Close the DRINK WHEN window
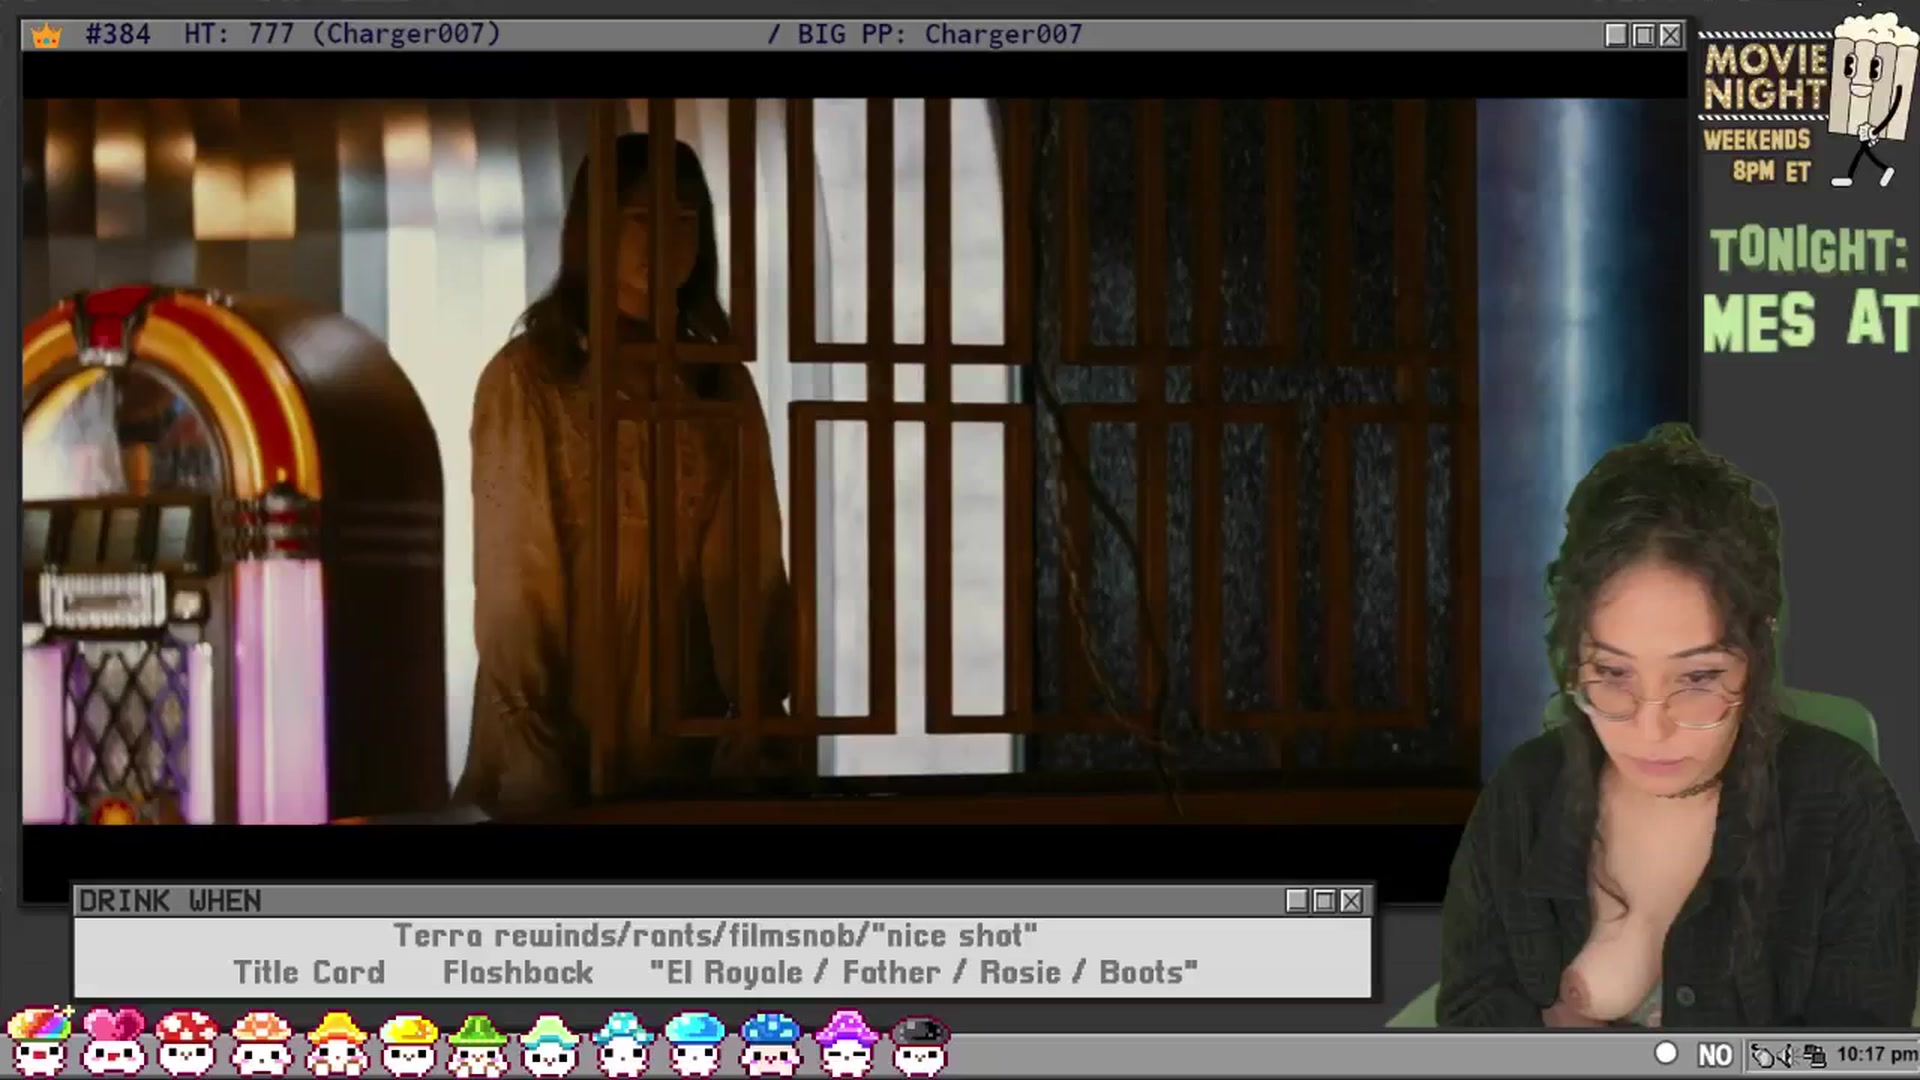The image size is (1920, 1080). coord(1351,901)
